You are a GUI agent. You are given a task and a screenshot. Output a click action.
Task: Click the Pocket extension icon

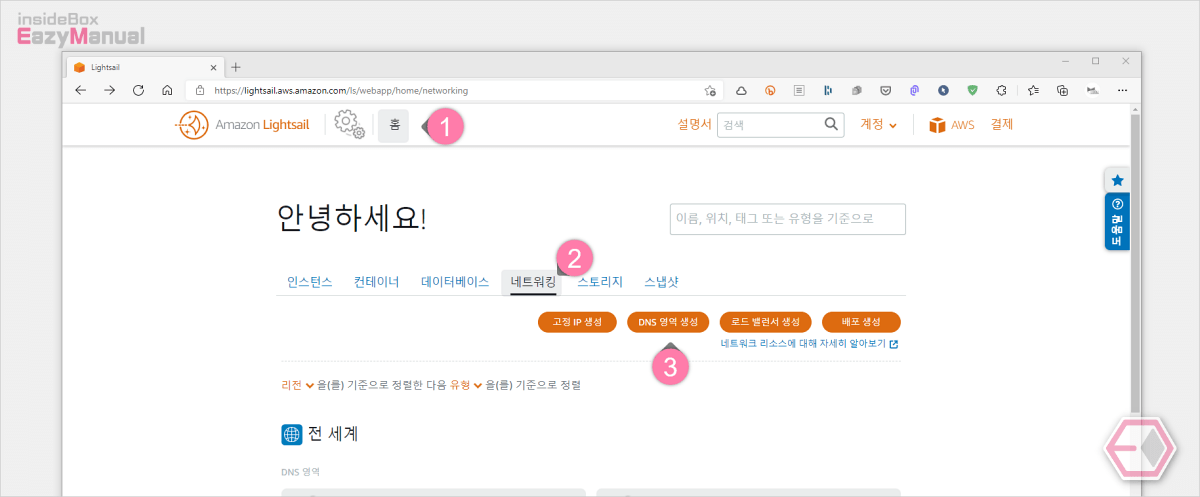(886, 90)
